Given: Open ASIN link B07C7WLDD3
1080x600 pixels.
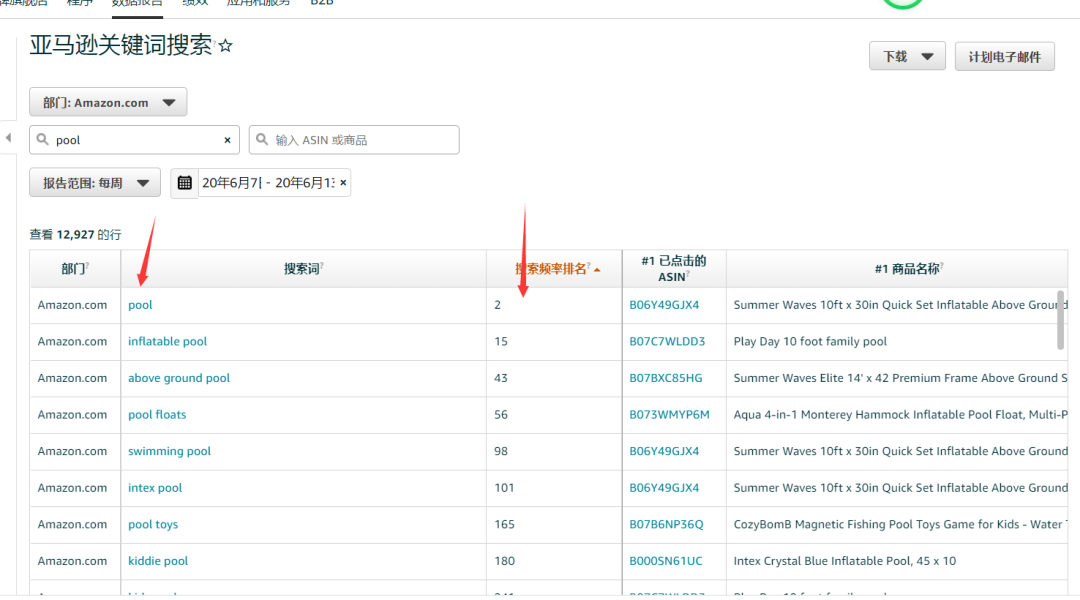Looking at the screenshot, I should point(667,342).
